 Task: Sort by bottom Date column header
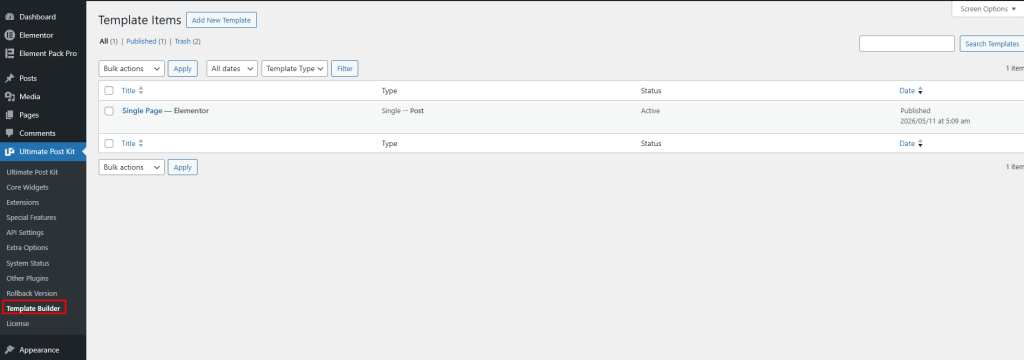tap(907, 143)
